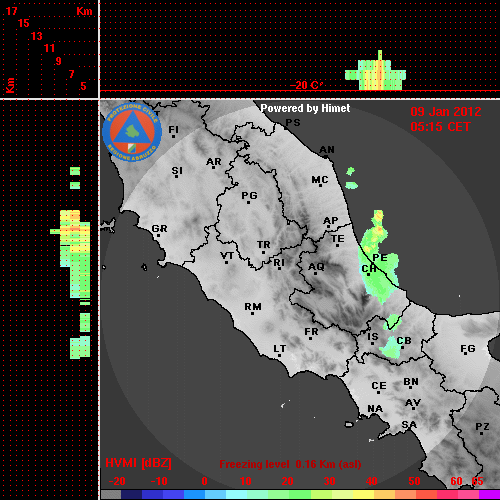
Task: Click the MC city label
Action: (320, 180)
